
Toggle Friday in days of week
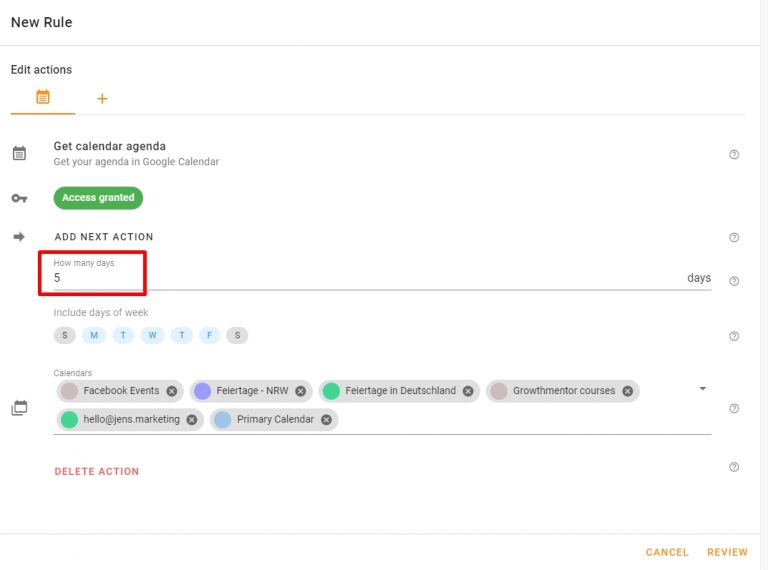[210, 335]
